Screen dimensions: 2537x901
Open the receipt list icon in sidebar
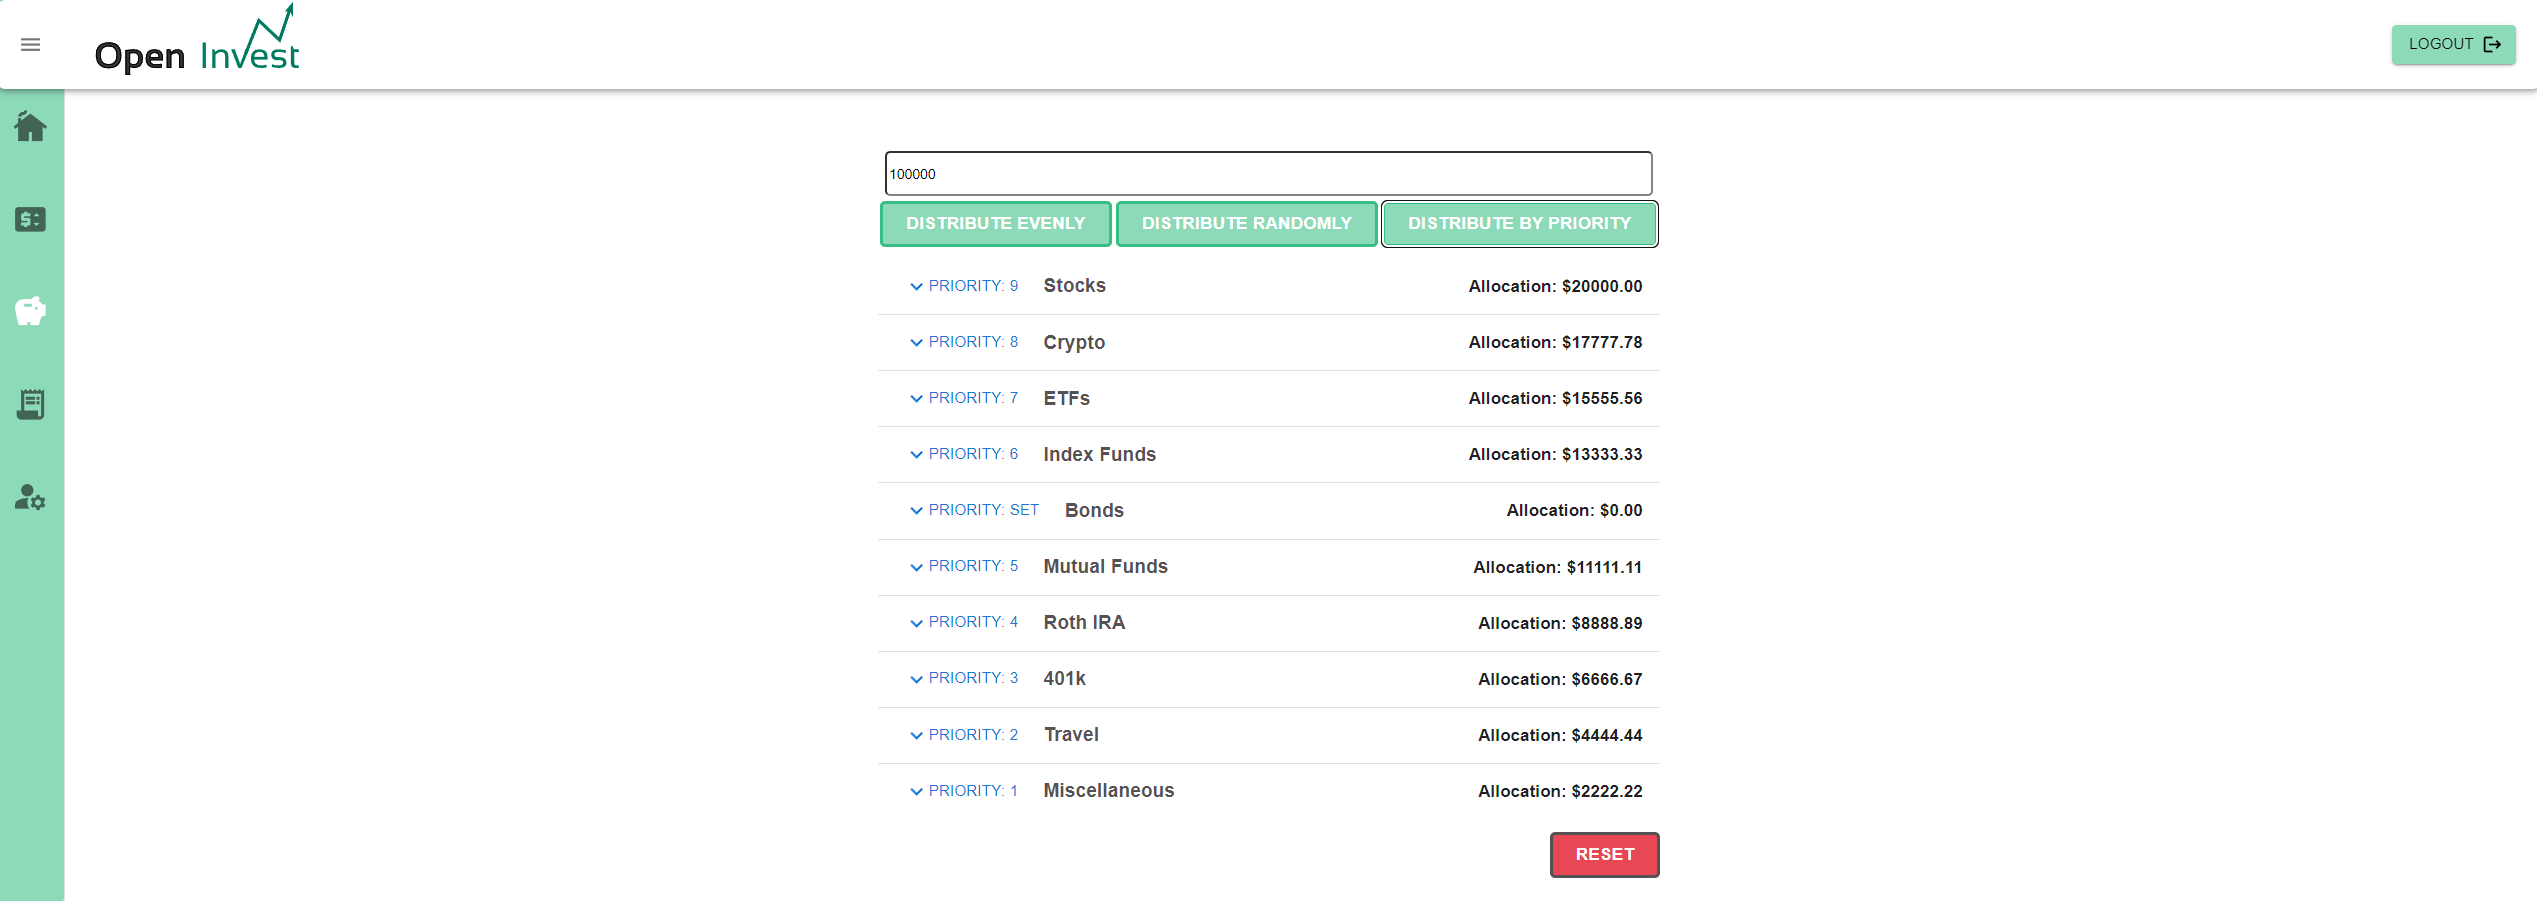point(30,404)
